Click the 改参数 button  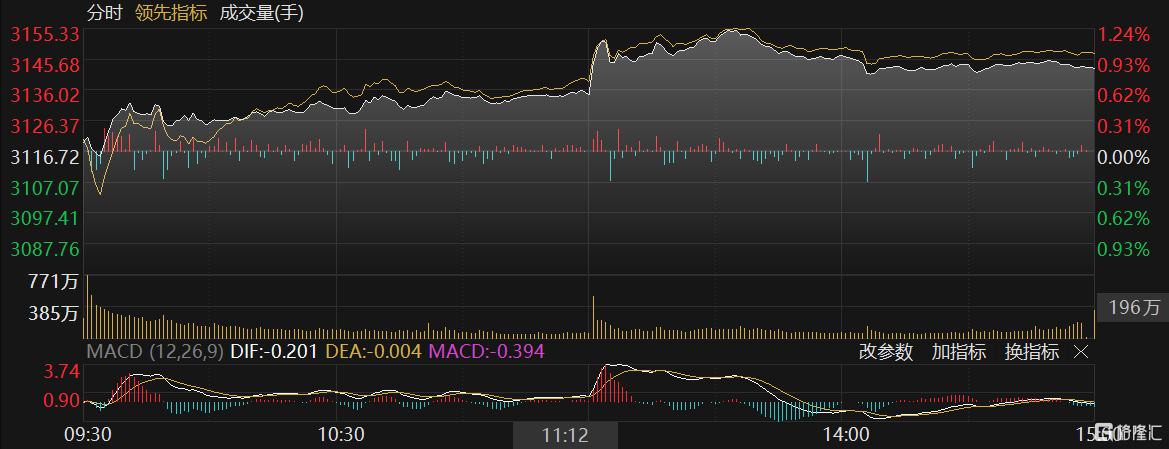(x=886, y=352)
